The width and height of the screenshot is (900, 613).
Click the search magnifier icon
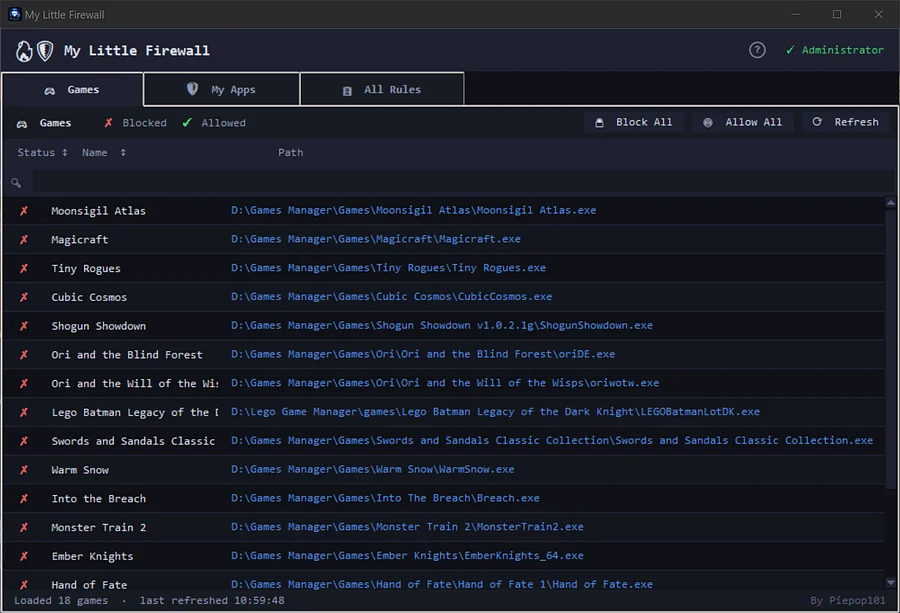[16, 183]
